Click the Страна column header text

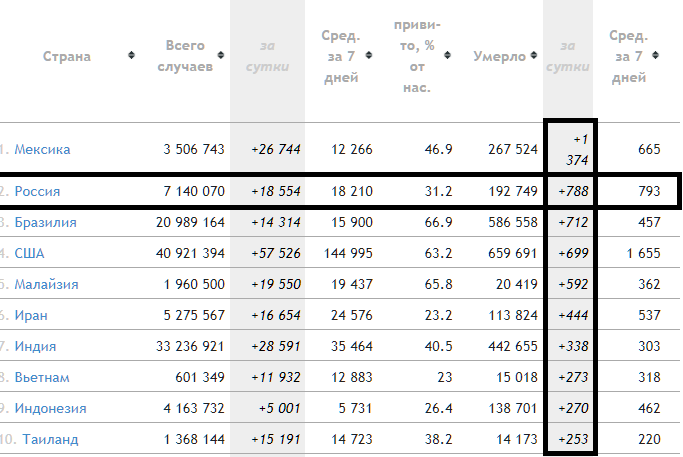(66, 56)
